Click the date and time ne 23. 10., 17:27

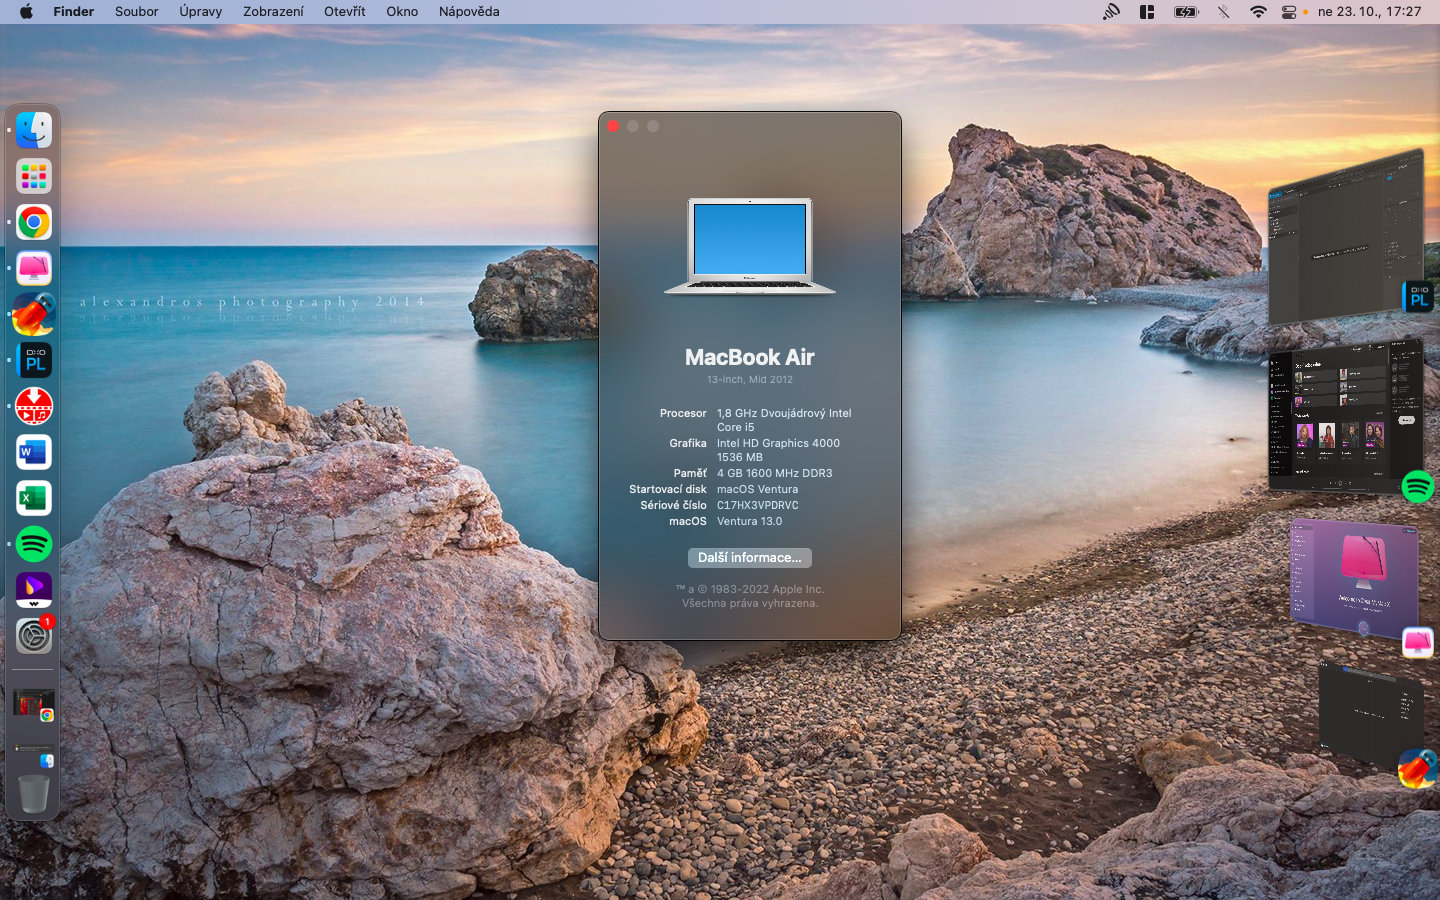[1369, 12]
